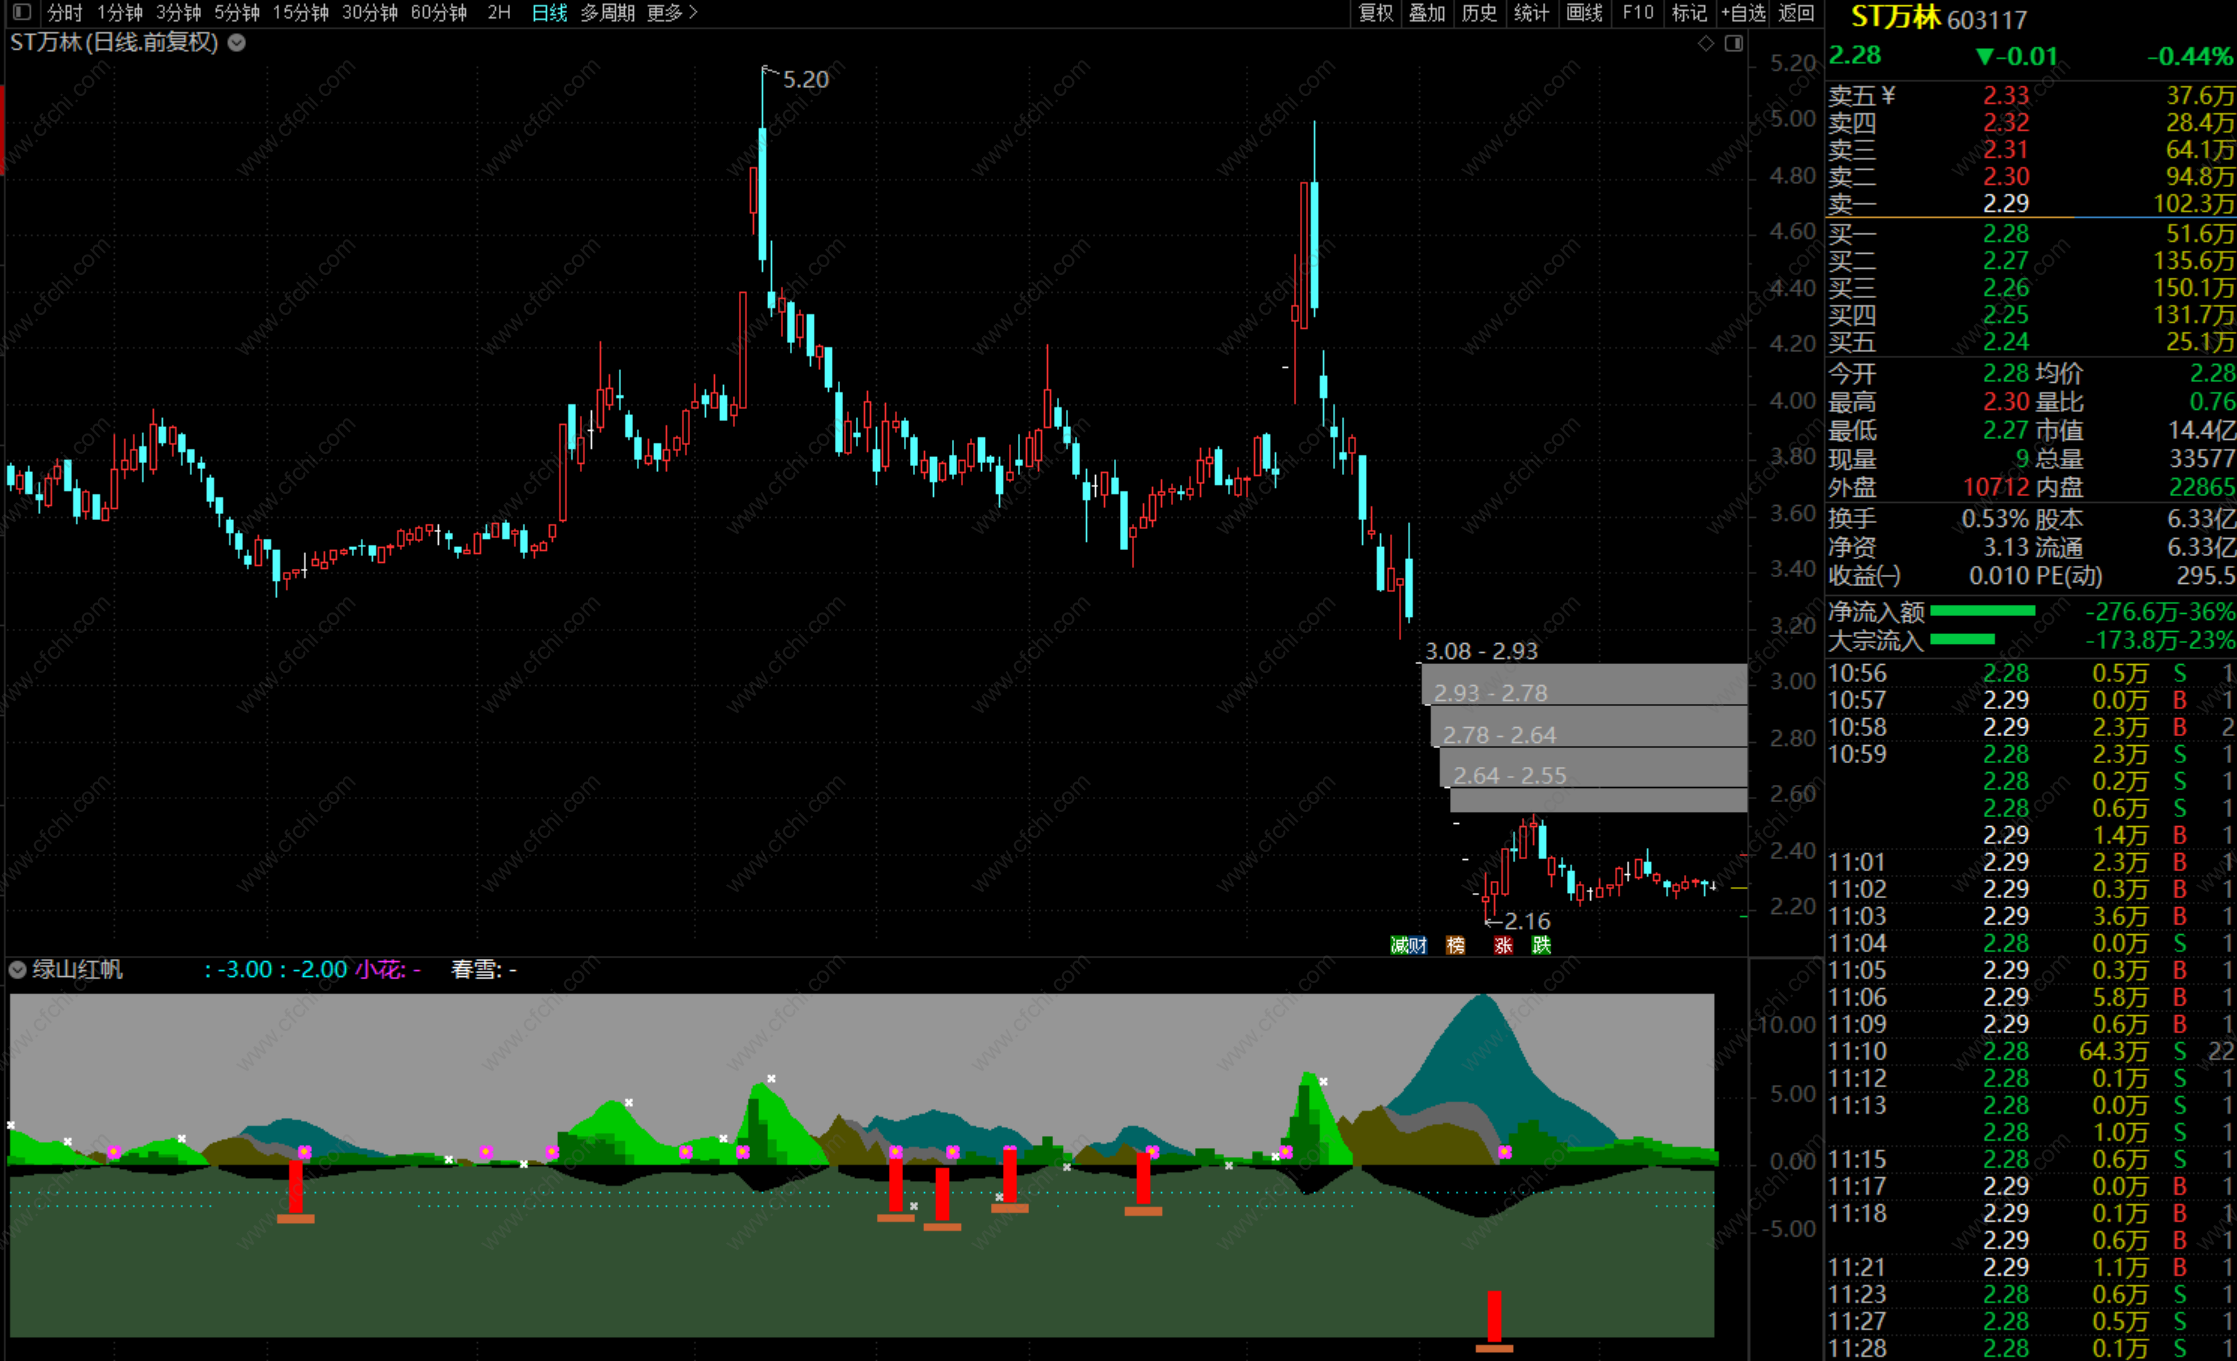Click the 复权 button
2237x1361 pixels.
click(x=1375, y=13)
